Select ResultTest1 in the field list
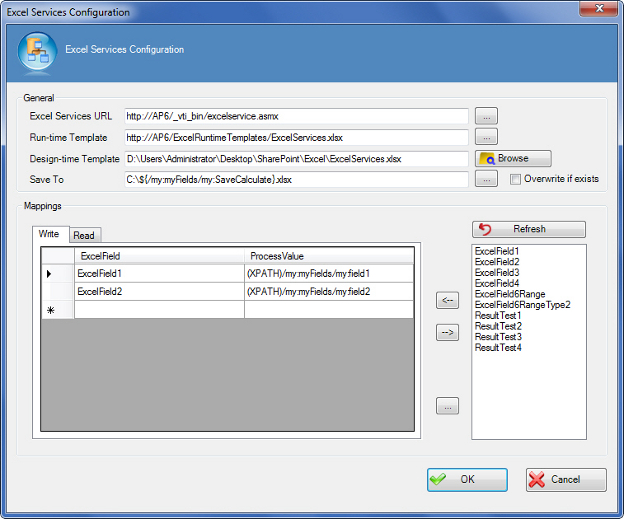The image size is (624, 519). [x=498, y=316]
